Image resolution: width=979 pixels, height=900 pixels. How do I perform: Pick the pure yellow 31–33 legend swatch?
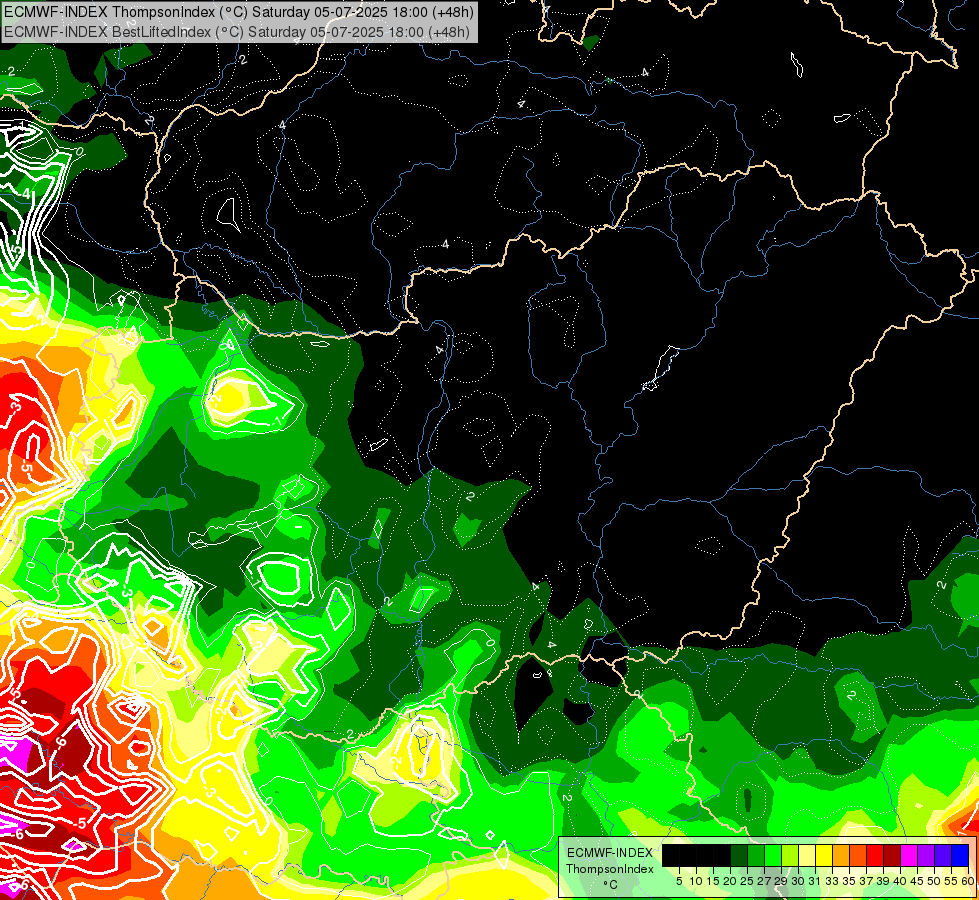[824, 855]
